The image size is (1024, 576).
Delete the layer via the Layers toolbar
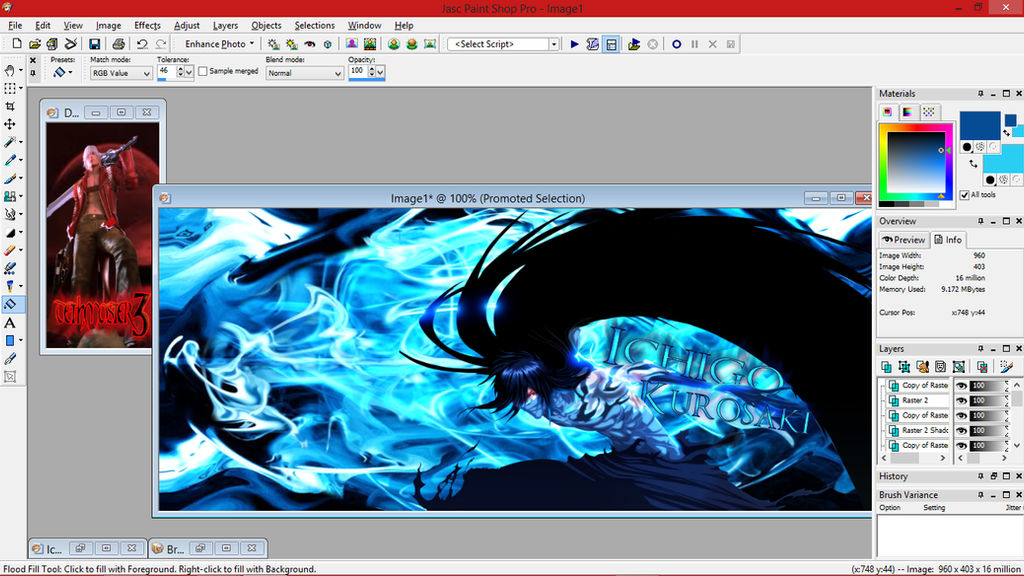pyautogui.click(x=982, y=367)
